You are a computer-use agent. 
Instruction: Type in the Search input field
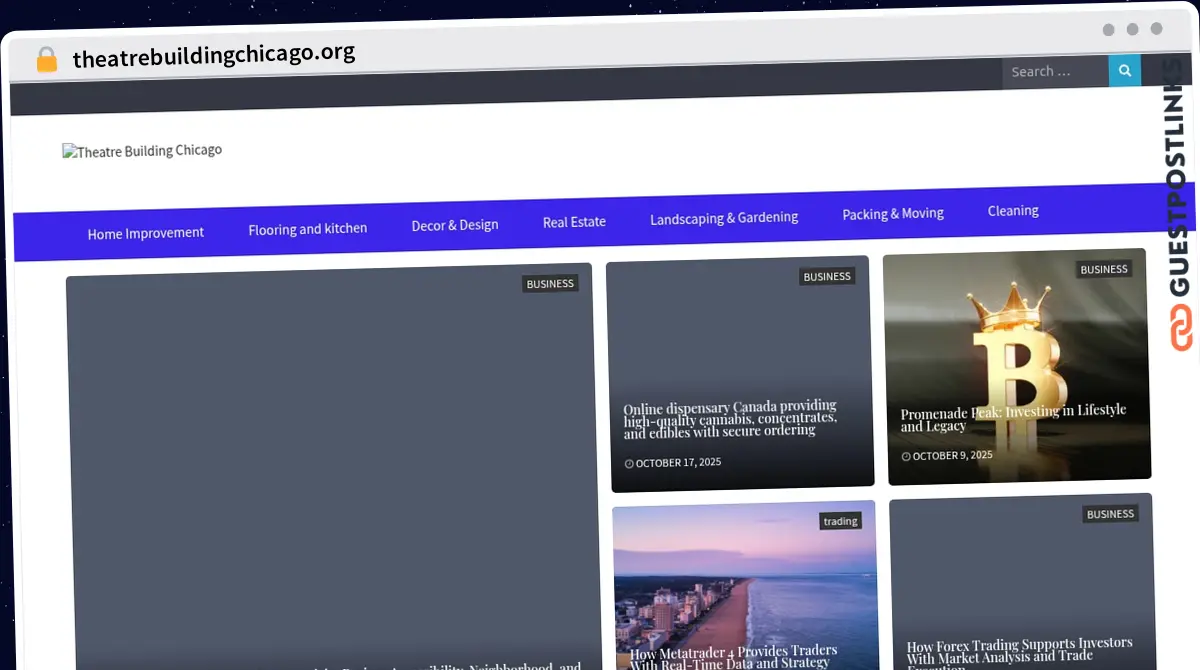coord(1055,71)
